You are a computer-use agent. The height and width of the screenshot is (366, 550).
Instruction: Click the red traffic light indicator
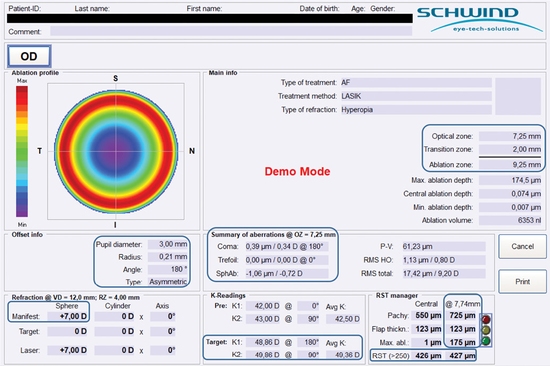pos(486,319)
